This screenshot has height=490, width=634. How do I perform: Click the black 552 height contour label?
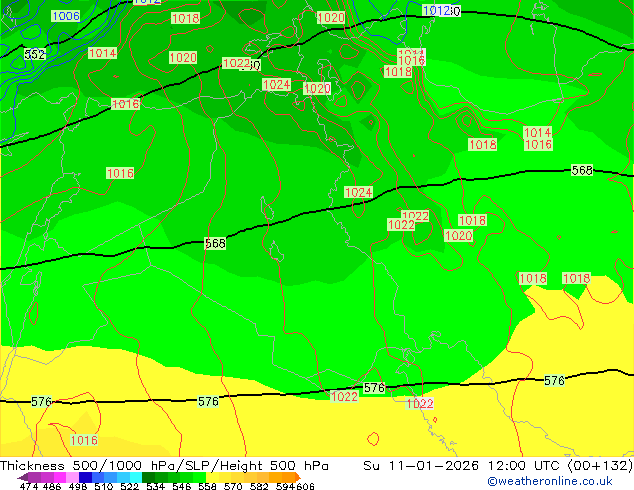pos(34,54)
